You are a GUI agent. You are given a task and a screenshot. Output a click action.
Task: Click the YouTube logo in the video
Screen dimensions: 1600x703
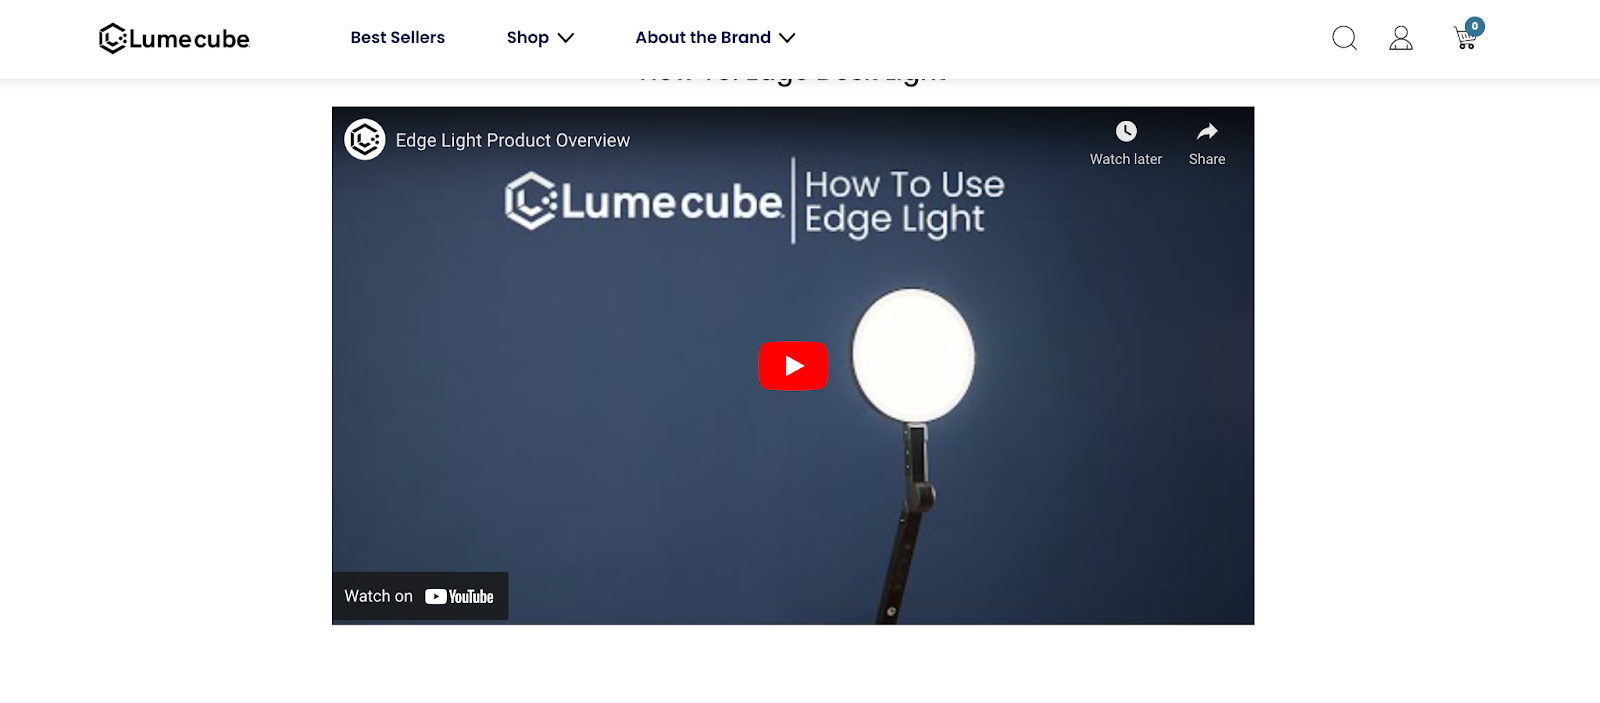(x=459, y=596)
